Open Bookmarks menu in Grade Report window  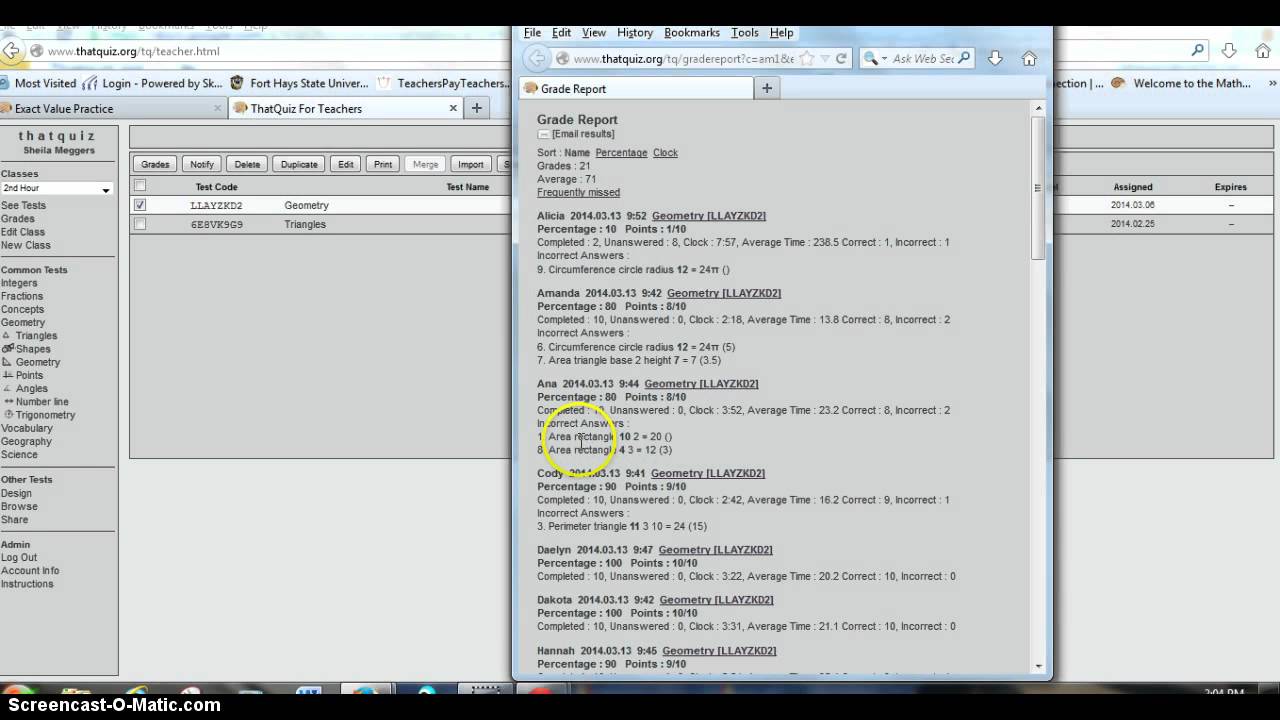[x=692, y=33]
